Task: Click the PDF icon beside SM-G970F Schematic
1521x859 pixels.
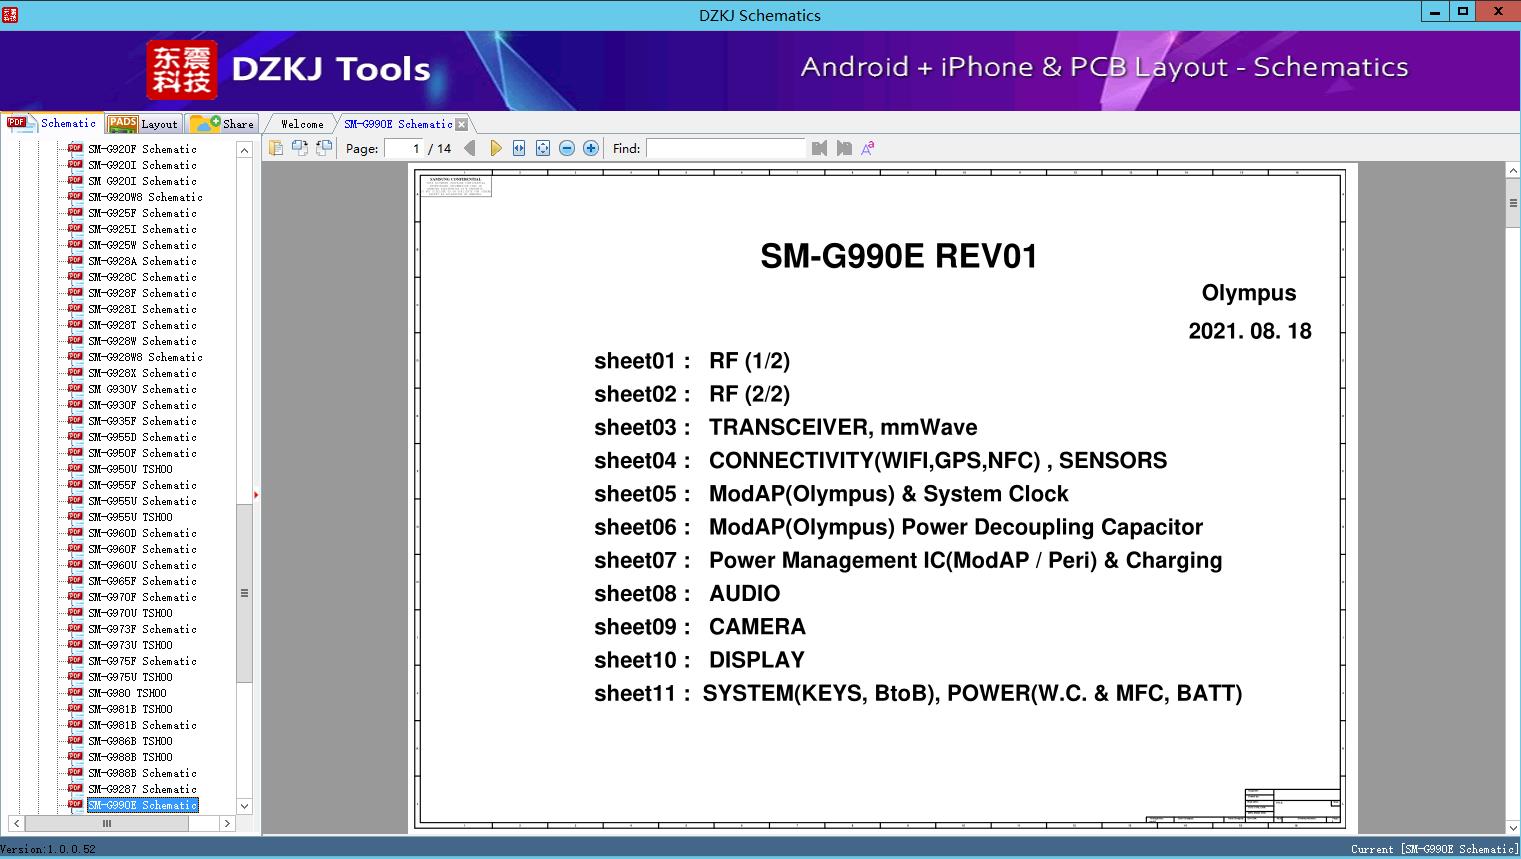Action: (75, 596)
